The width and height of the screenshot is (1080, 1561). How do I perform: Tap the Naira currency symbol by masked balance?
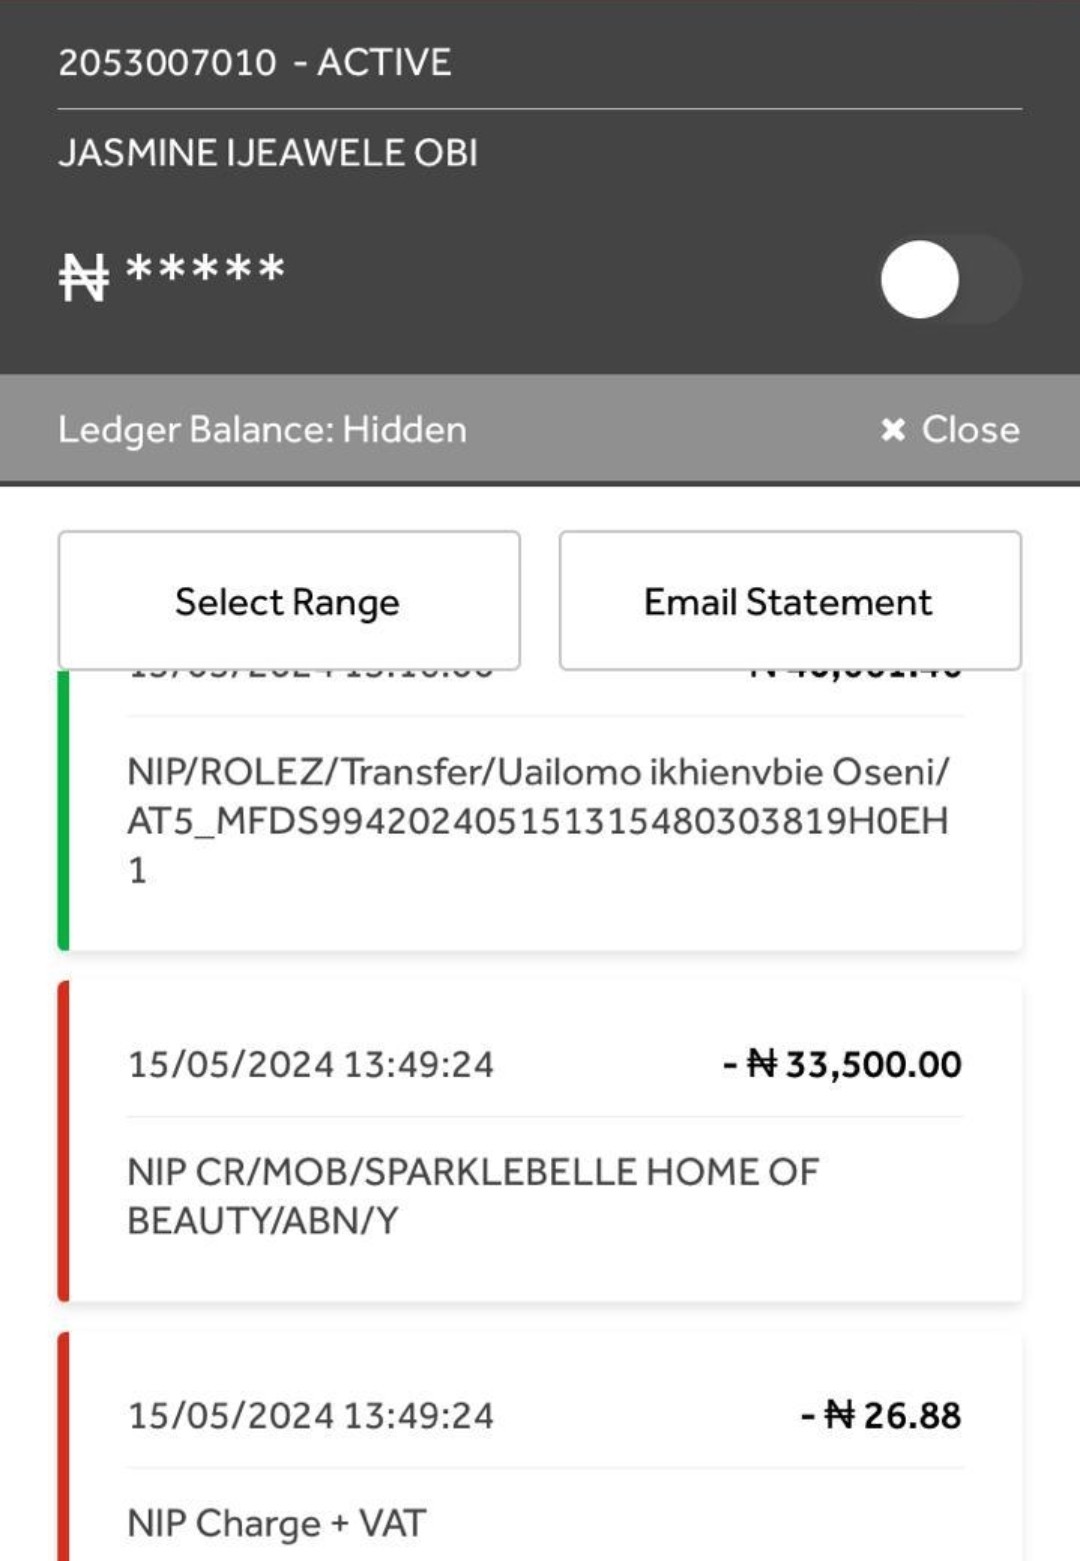(83, 276)
